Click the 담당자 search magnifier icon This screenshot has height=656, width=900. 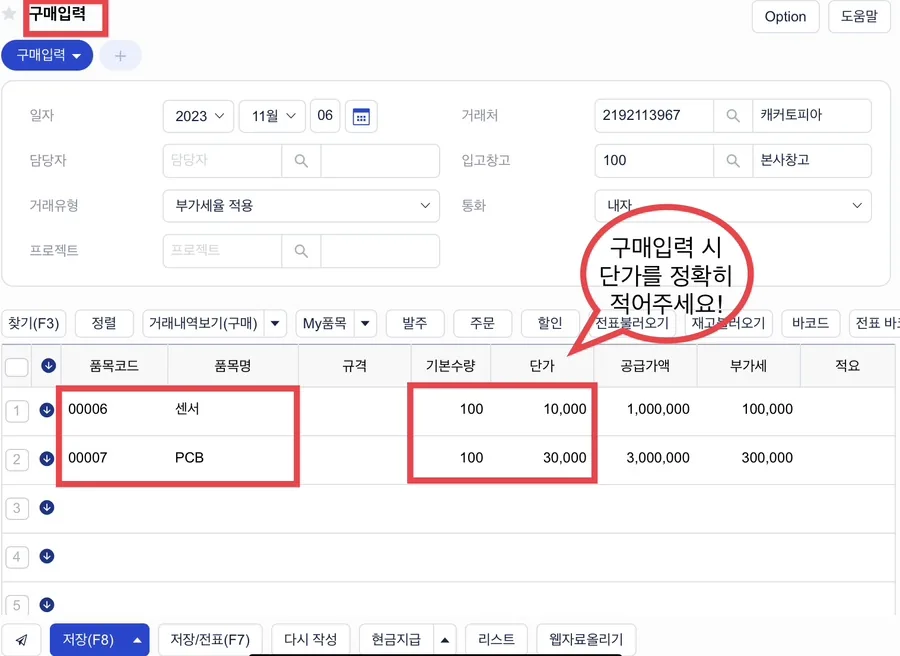(301, 161)
